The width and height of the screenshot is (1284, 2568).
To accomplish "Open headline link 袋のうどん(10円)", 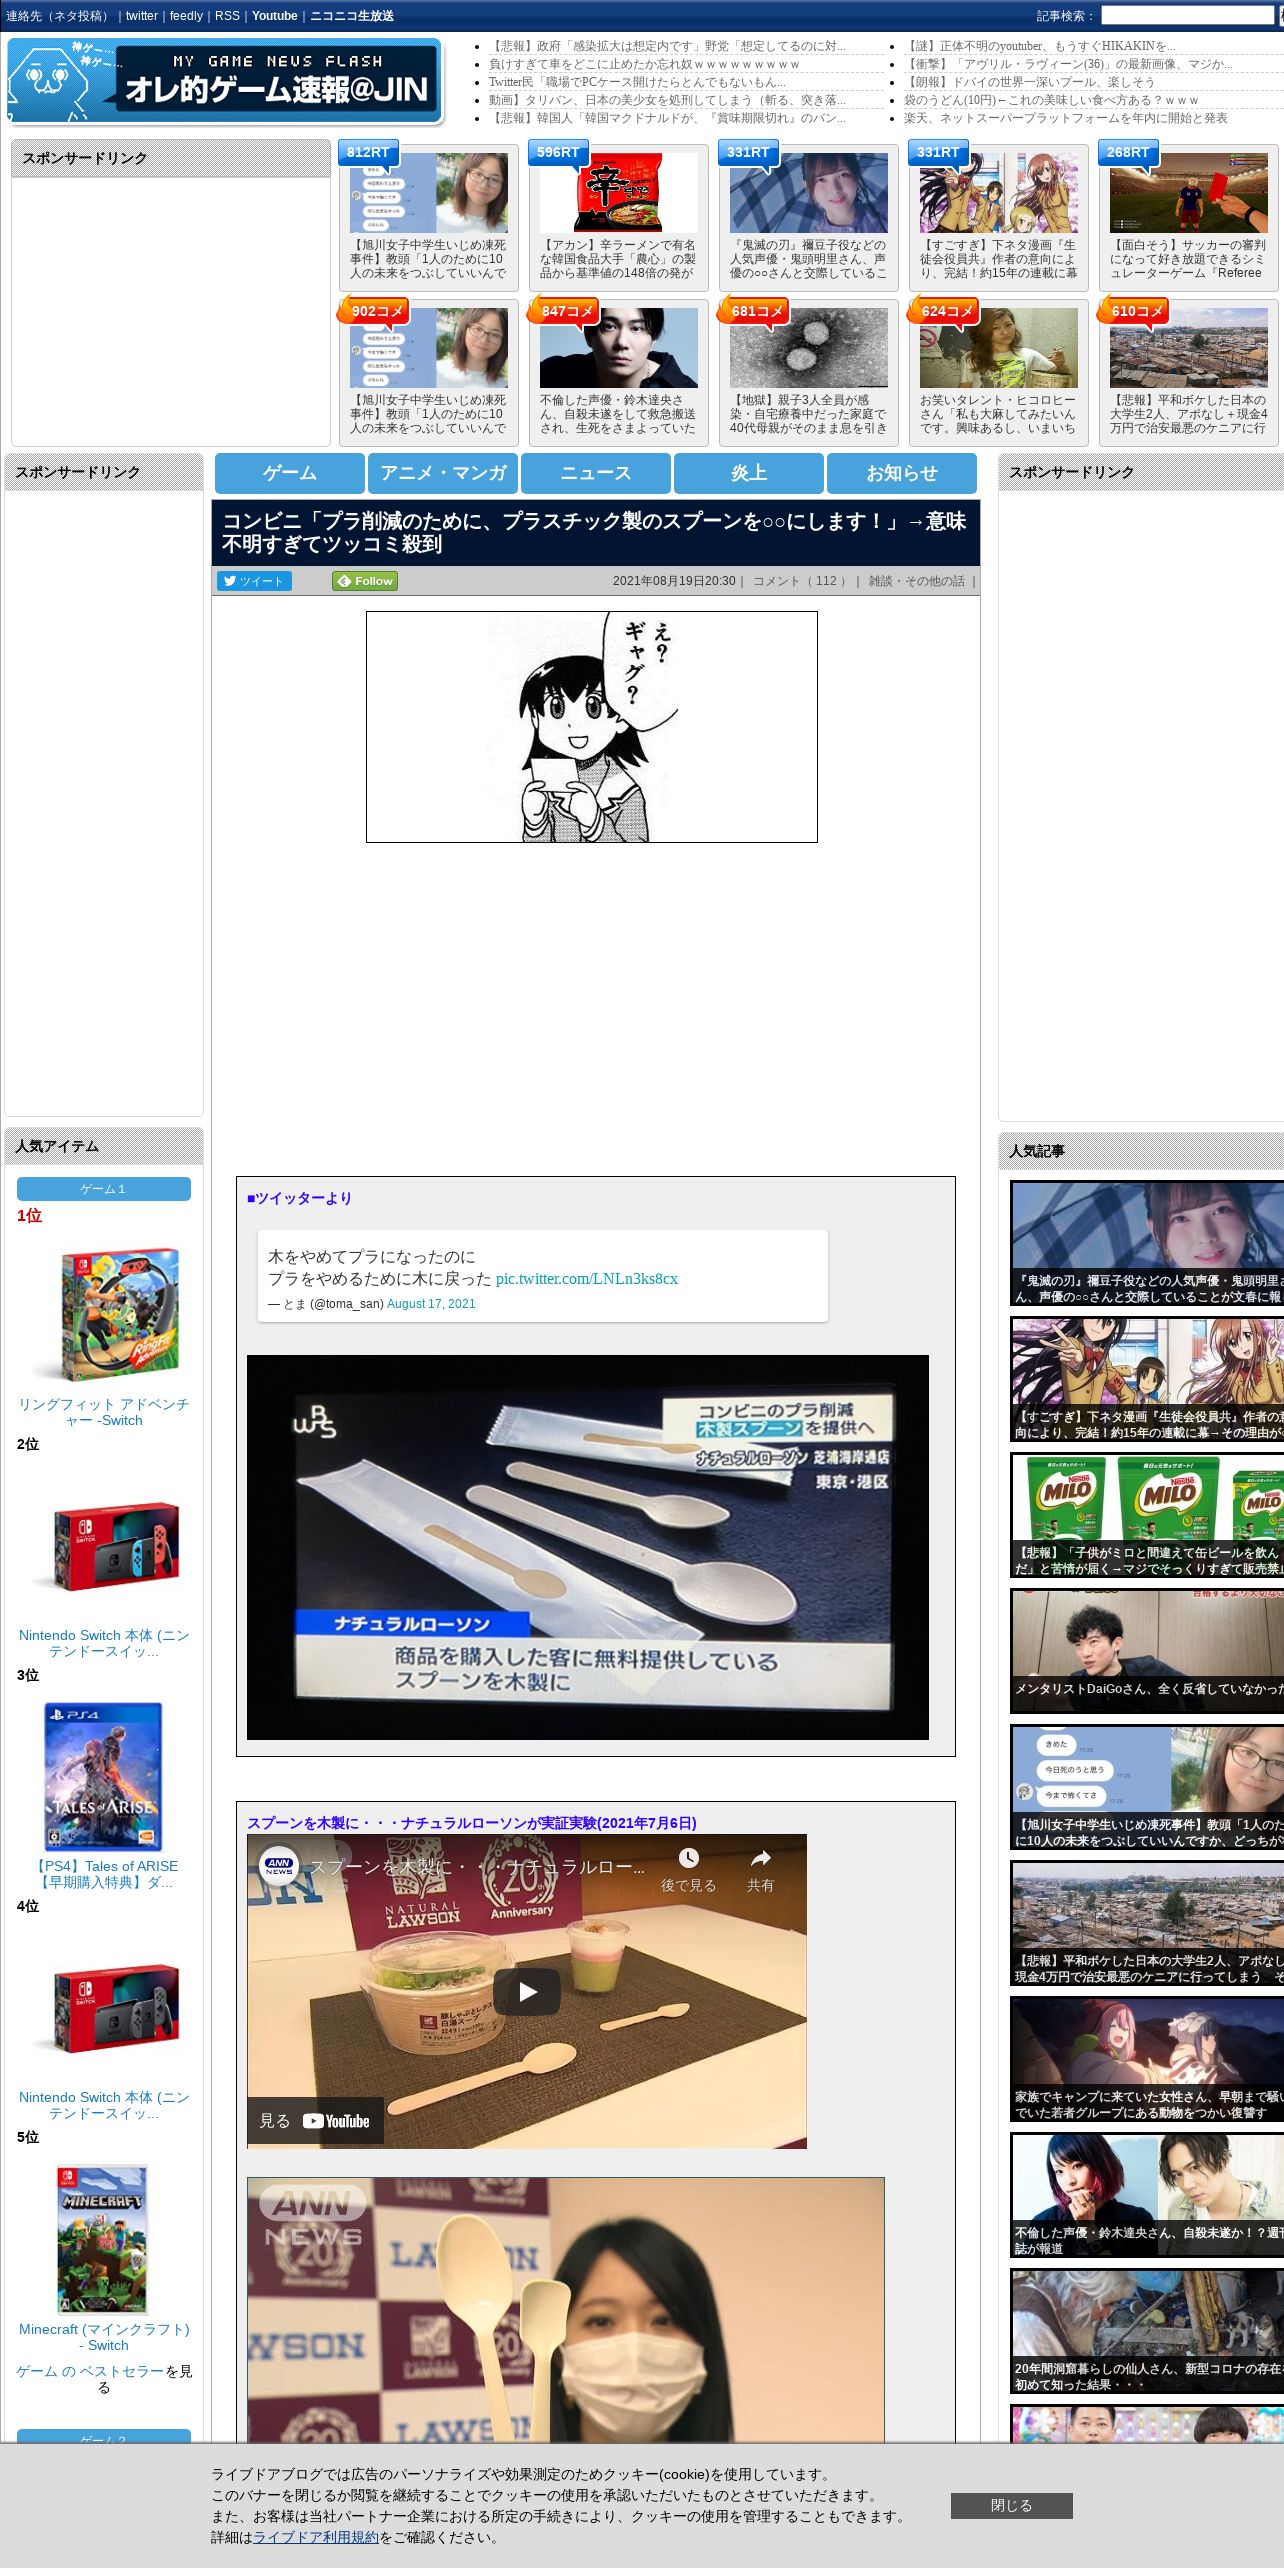I will tap(1051, 100).
